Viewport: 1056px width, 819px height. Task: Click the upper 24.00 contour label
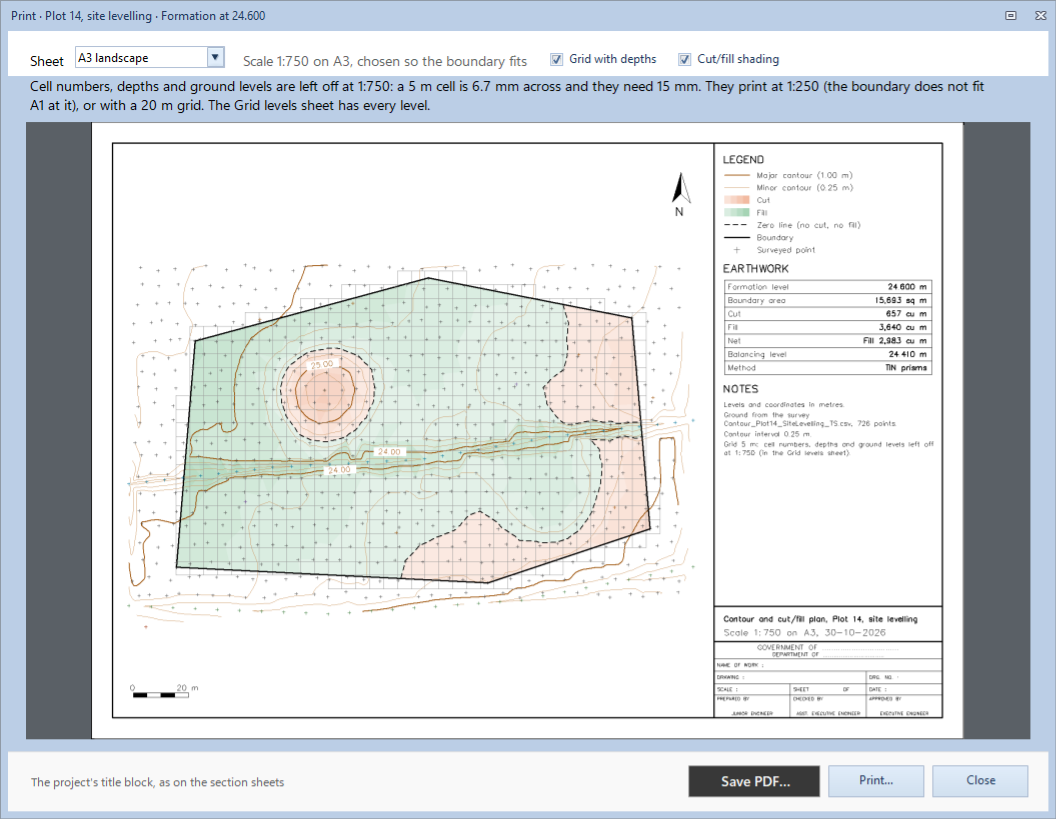coord(389,452)
